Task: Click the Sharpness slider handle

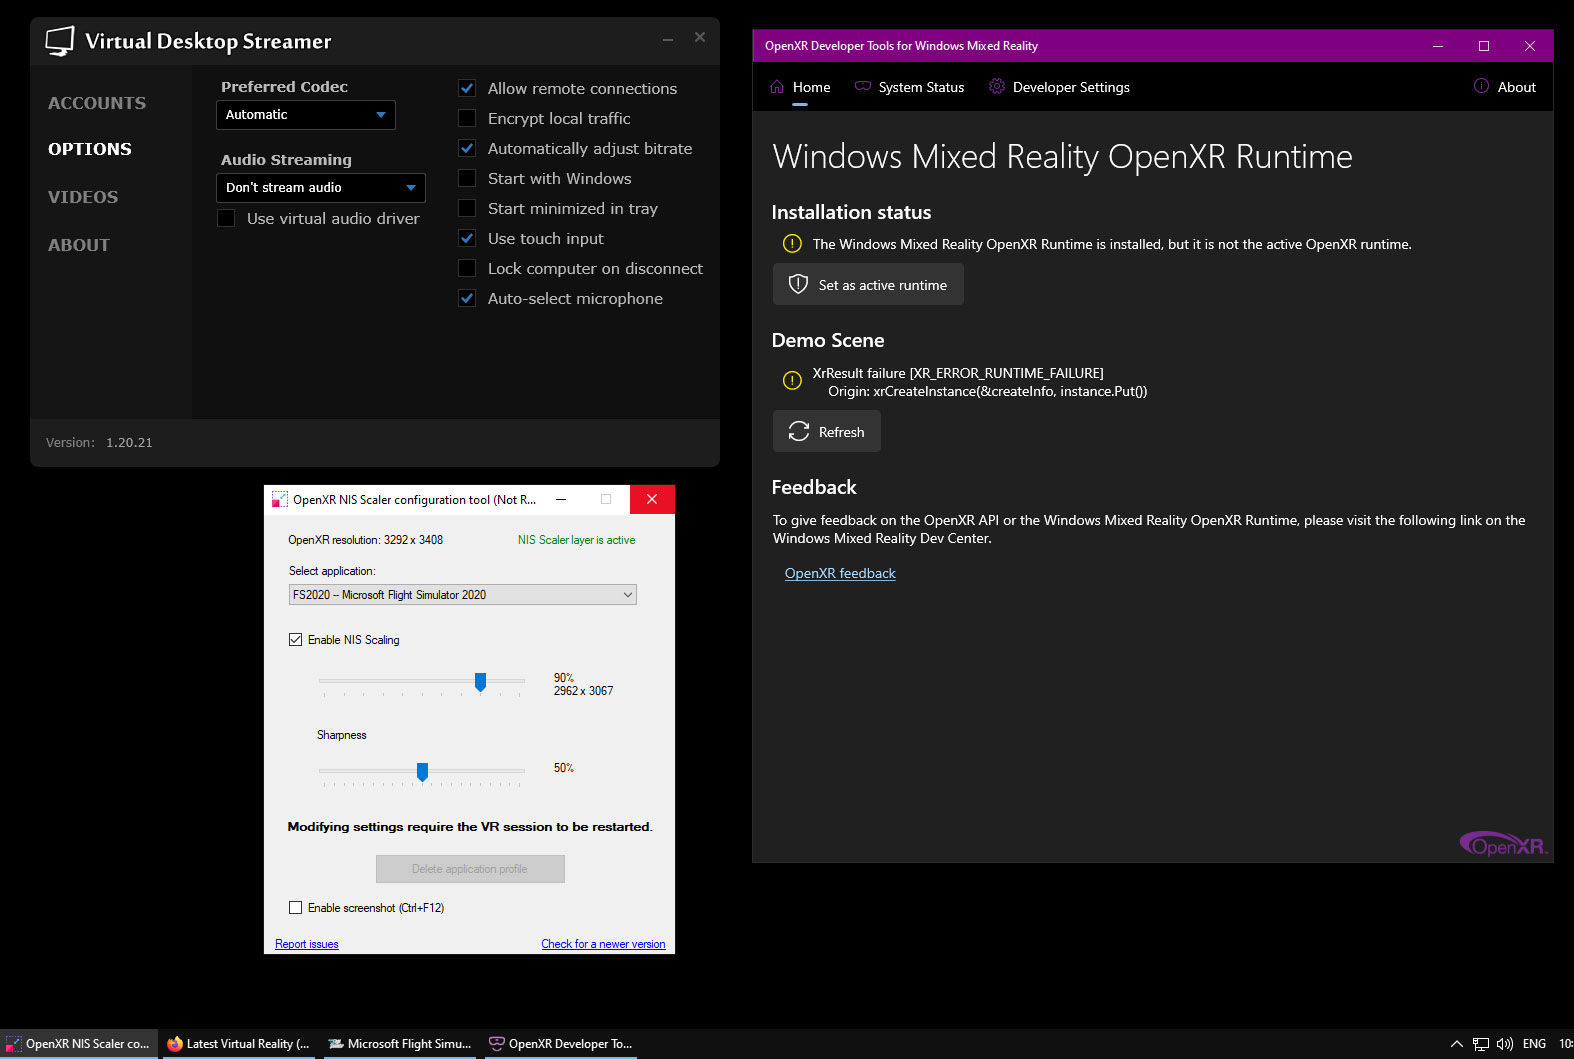Action: pyautogui.click(x=422, y=772)
